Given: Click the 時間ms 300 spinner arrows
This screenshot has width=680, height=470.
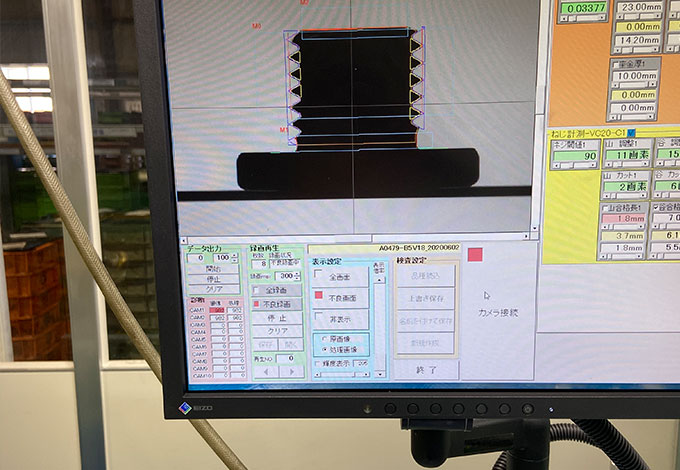Looking at the screenshot, I should [298, 275].
